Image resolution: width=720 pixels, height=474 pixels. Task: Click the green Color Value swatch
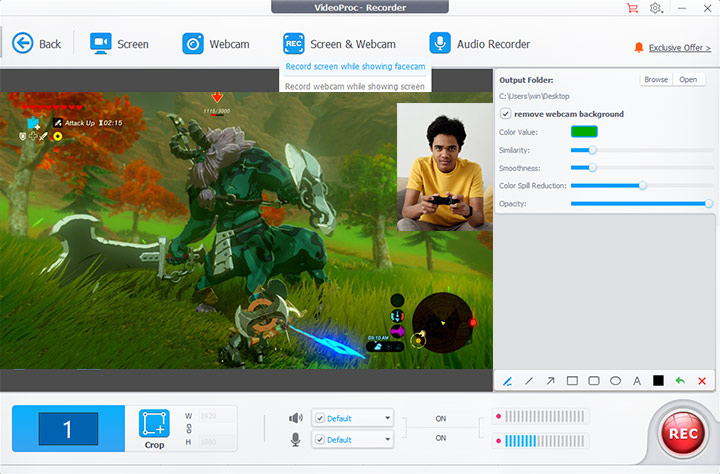(x=584, y=131)
